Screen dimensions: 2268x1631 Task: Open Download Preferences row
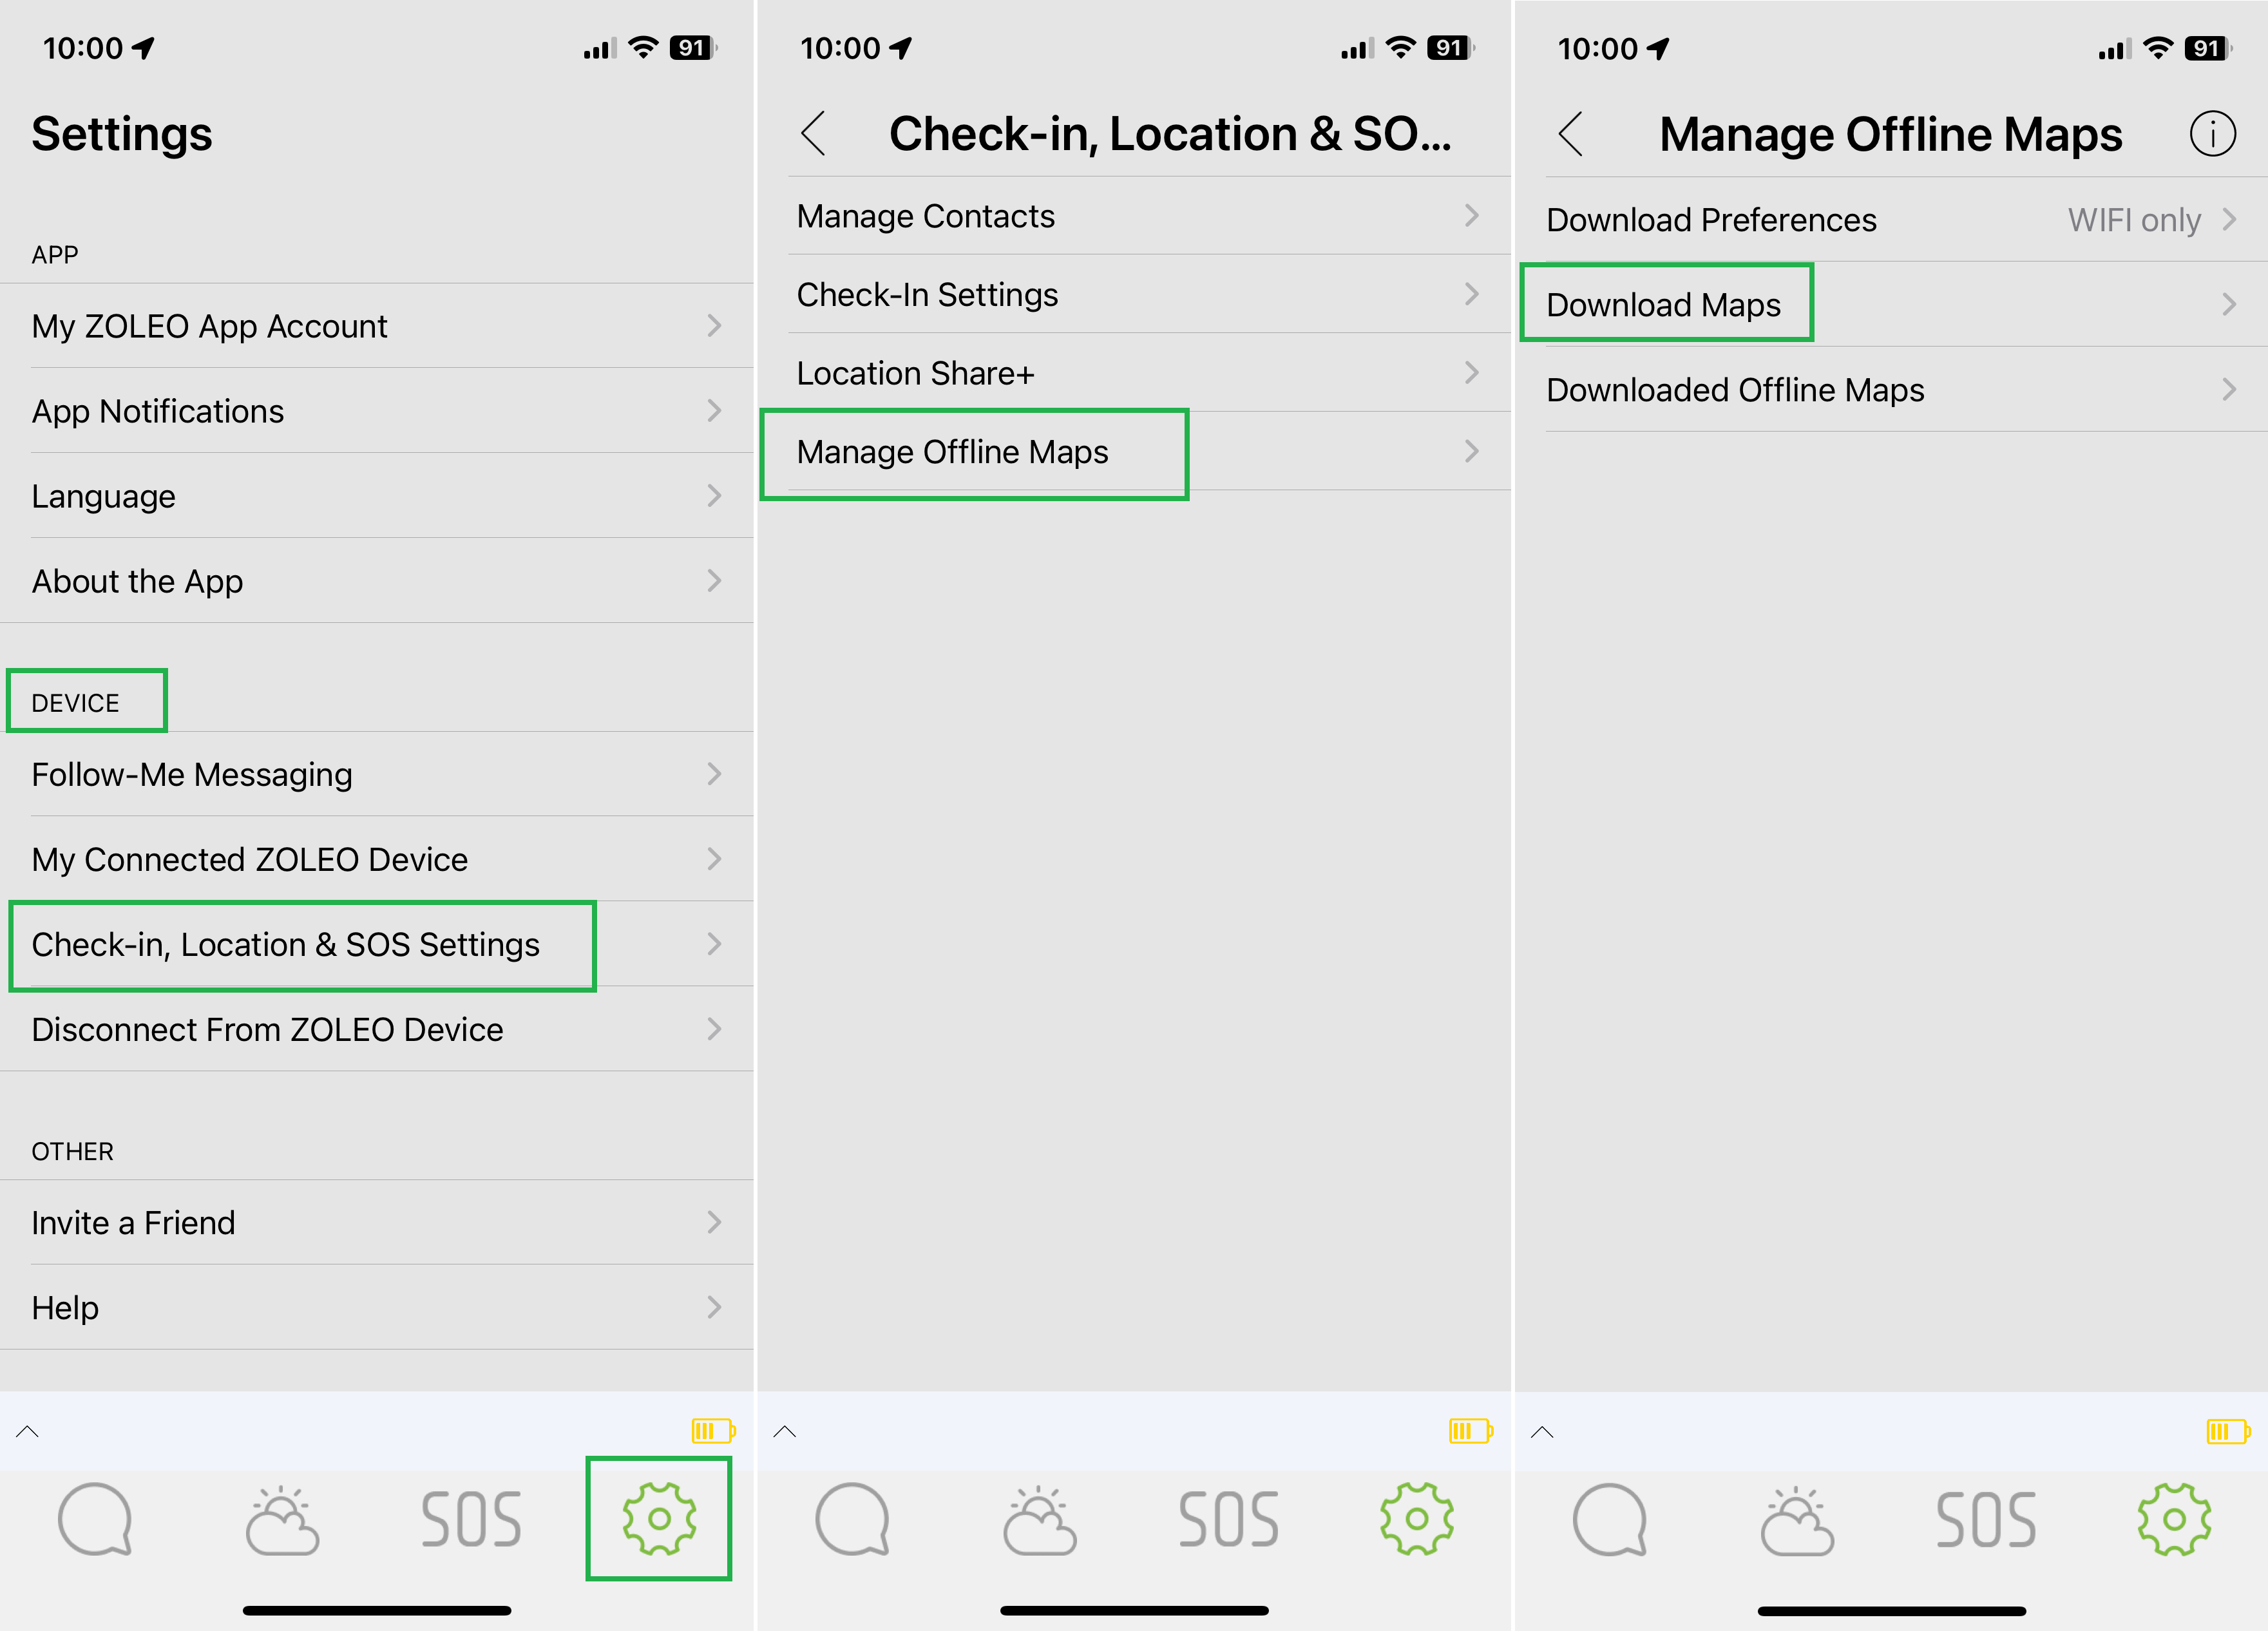pyautogui.click(x=1892, y=220)
